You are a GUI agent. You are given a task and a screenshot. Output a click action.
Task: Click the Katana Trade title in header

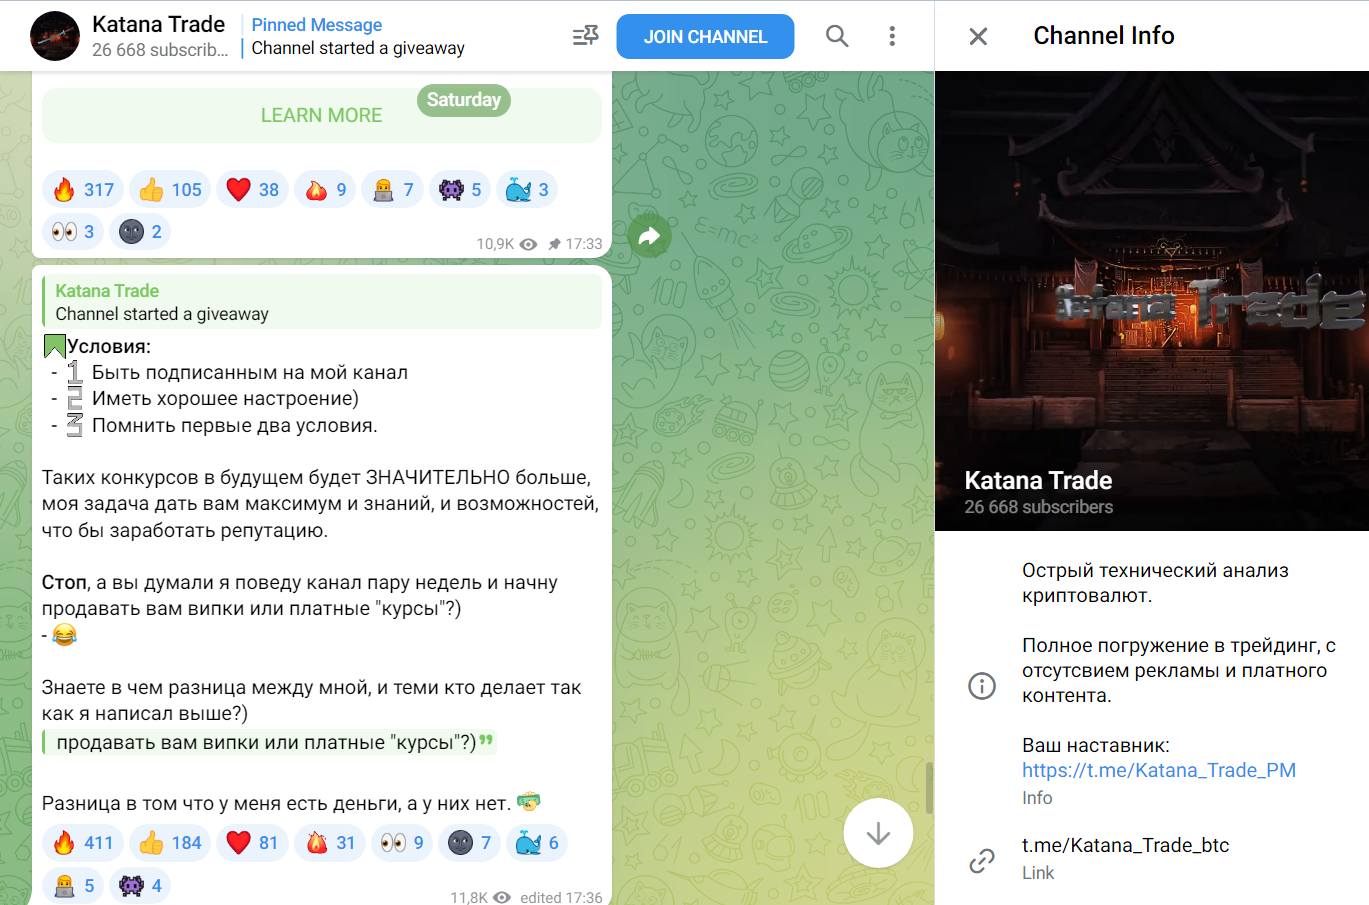158,24
